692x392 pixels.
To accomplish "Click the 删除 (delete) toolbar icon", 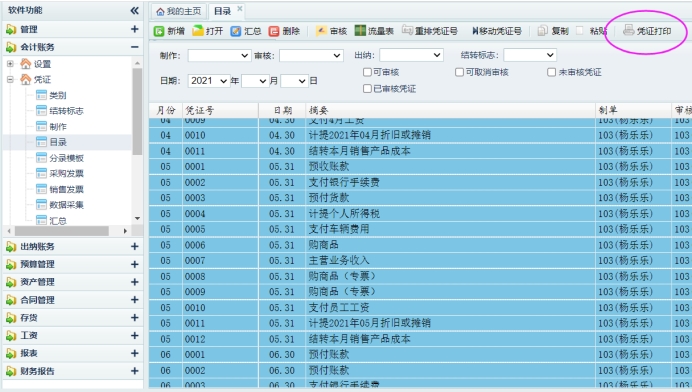I will click(274, 31).
